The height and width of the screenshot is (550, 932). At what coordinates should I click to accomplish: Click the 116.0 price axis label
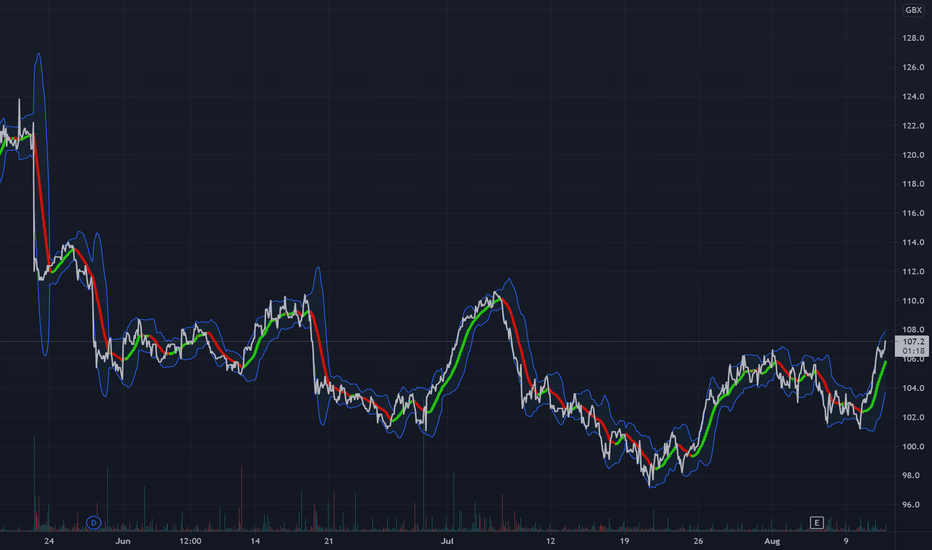click(913, 213)
